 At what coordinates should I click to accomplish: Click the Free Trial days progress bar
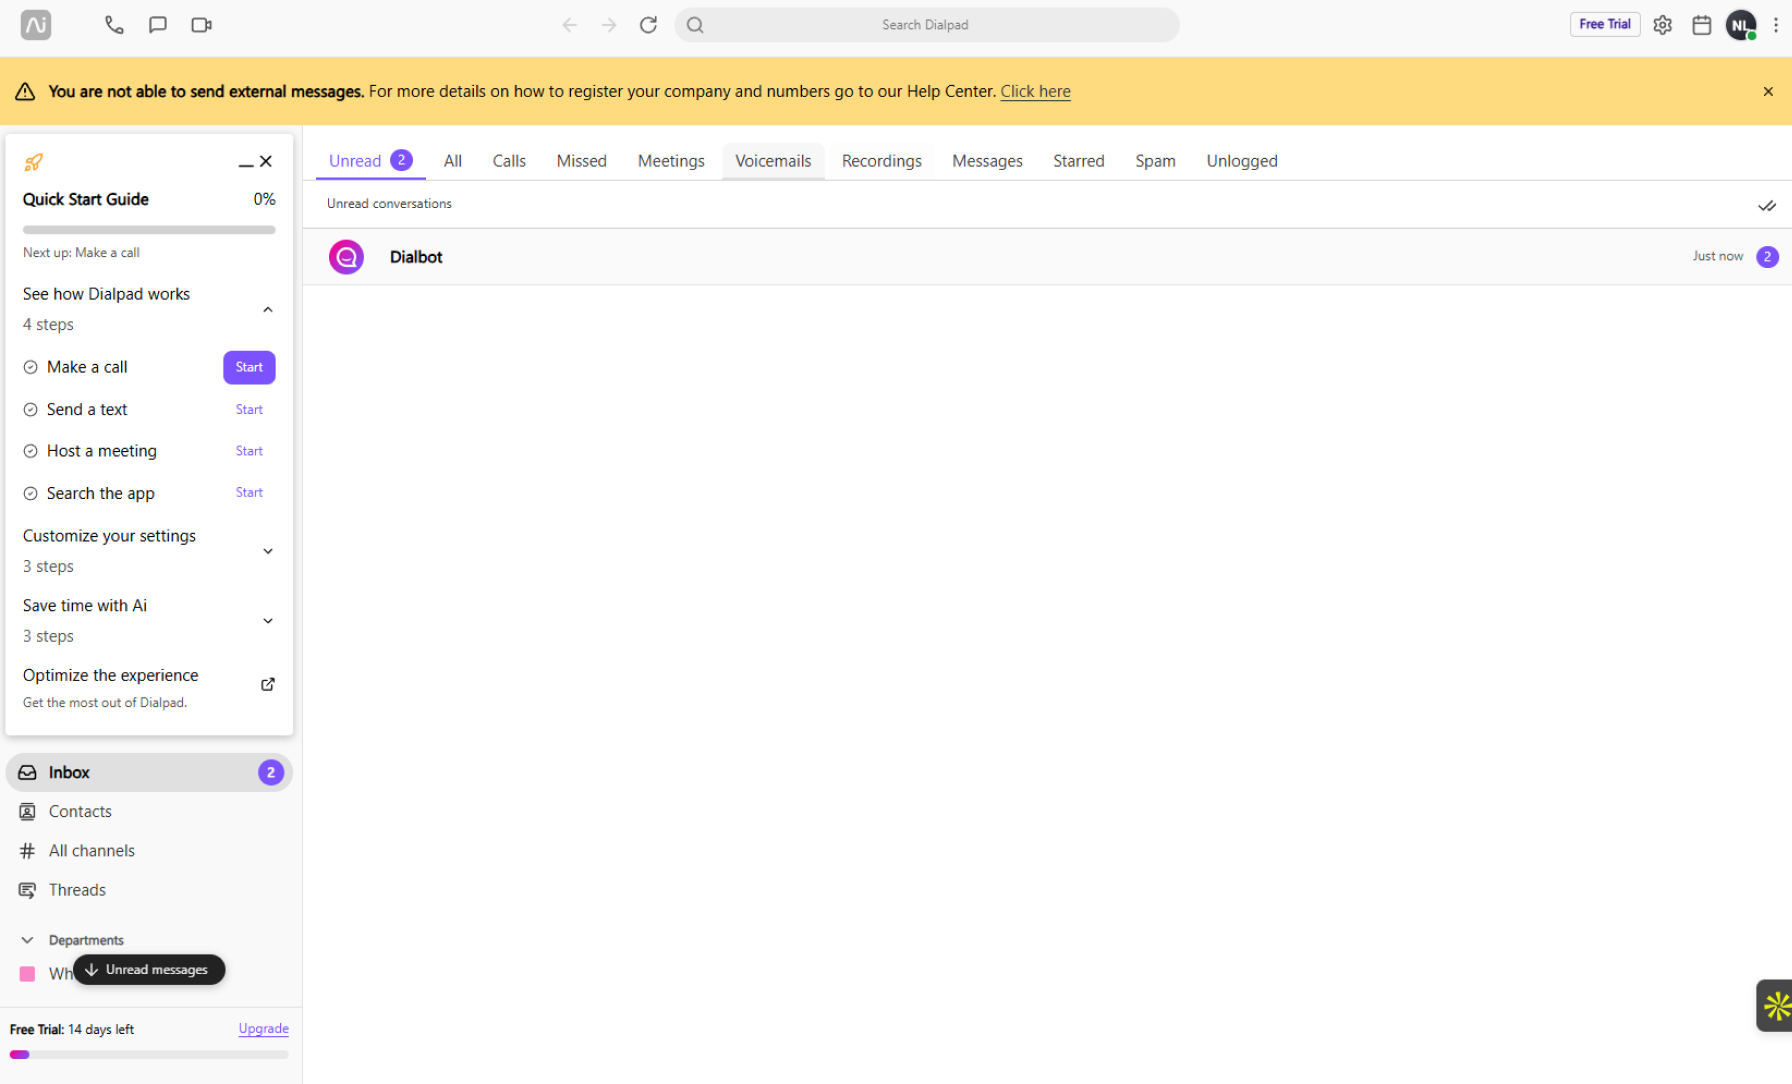149,1054
